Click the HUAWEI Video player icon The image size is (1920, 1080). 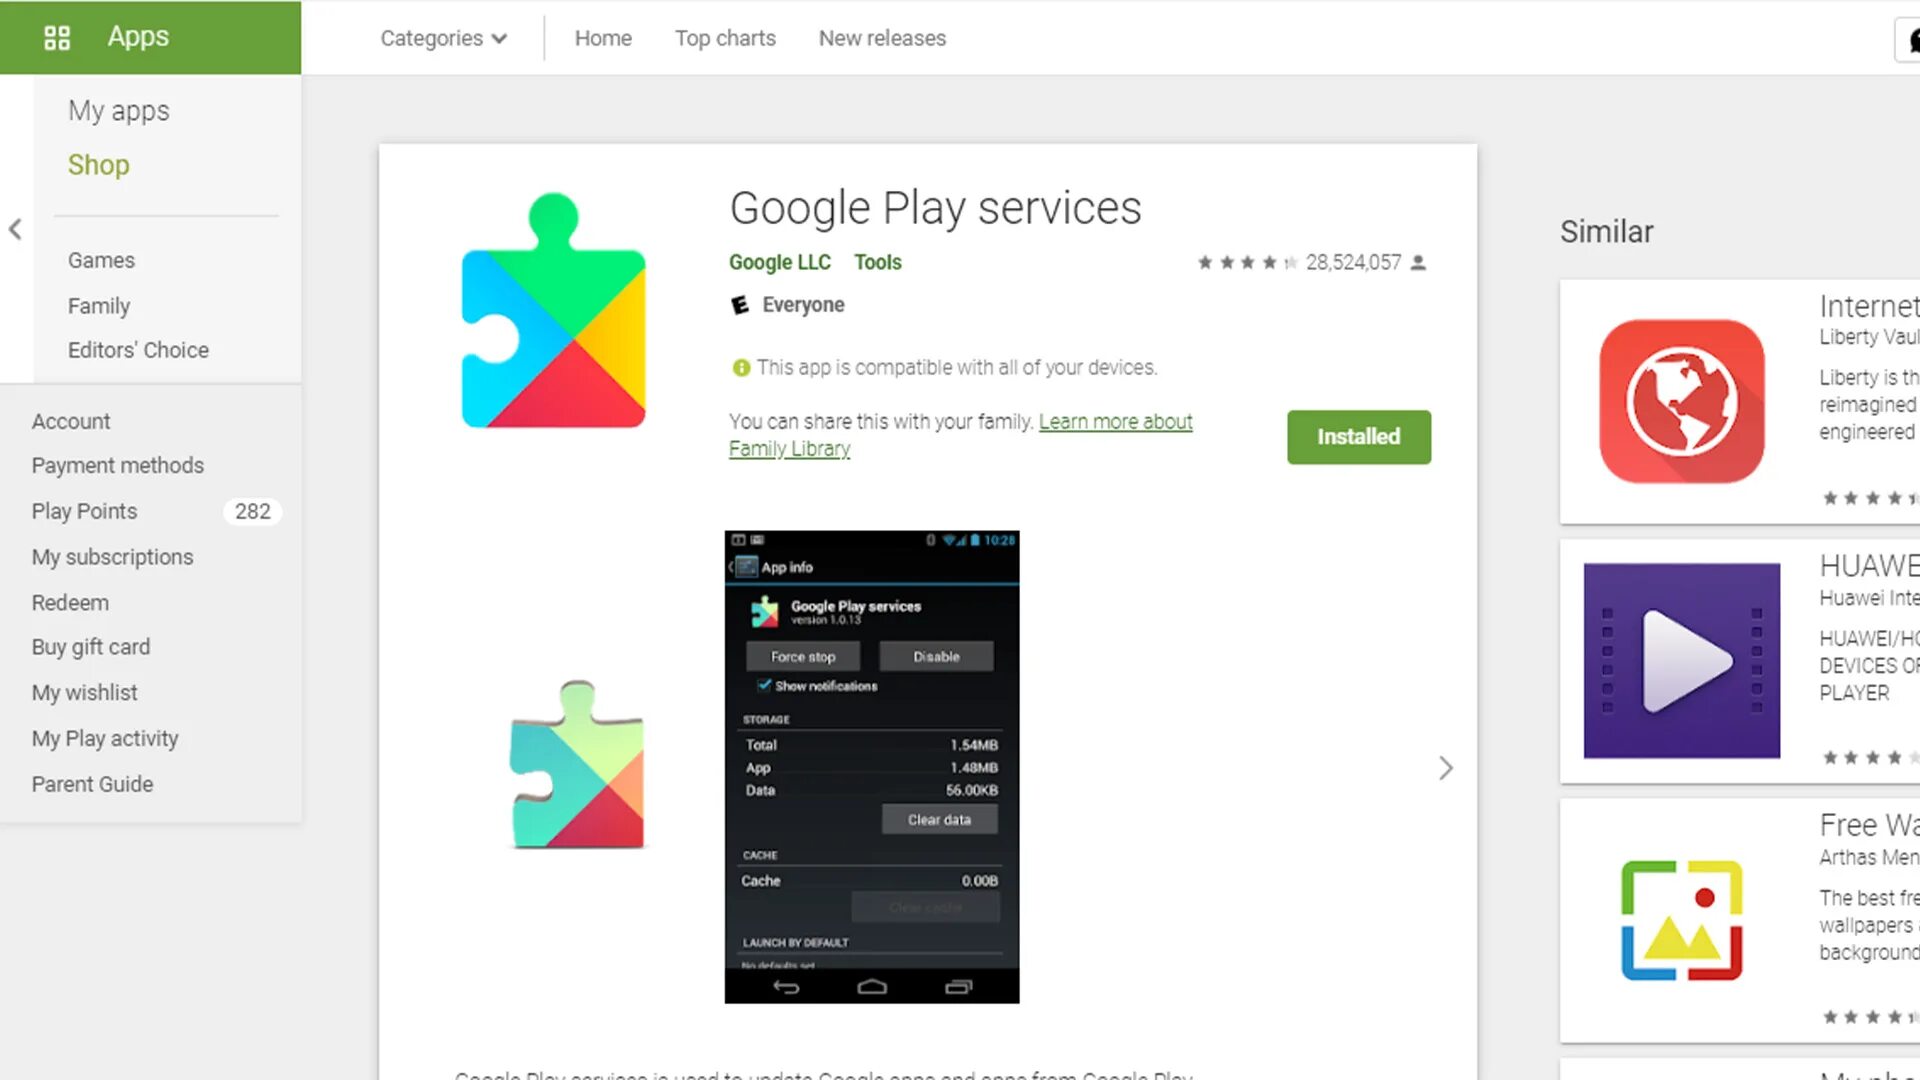1683,661
